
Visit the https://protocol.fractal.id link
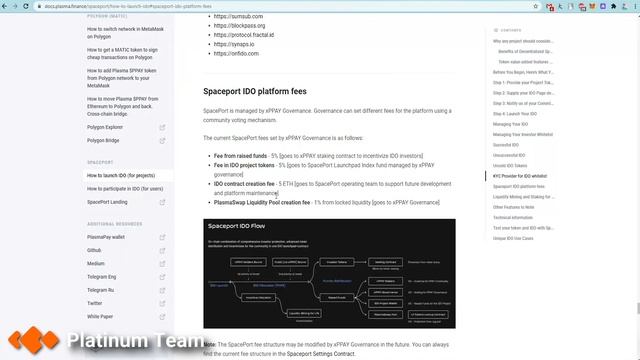tap(244, 35)
